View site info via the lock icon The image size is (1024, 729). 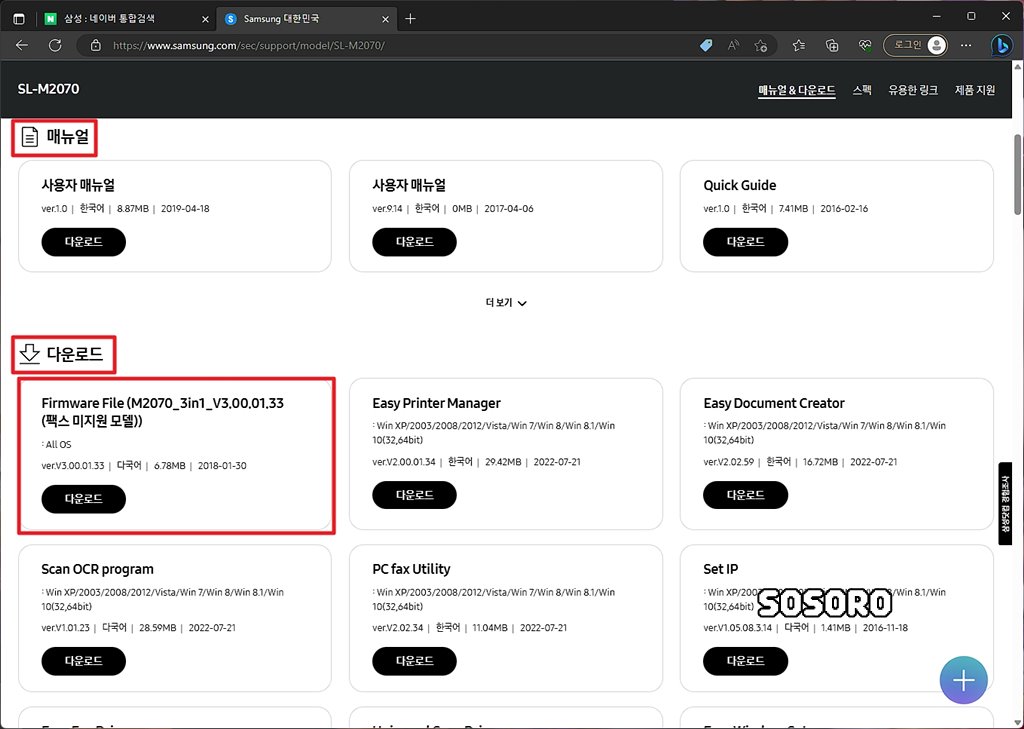pos(96,45)
